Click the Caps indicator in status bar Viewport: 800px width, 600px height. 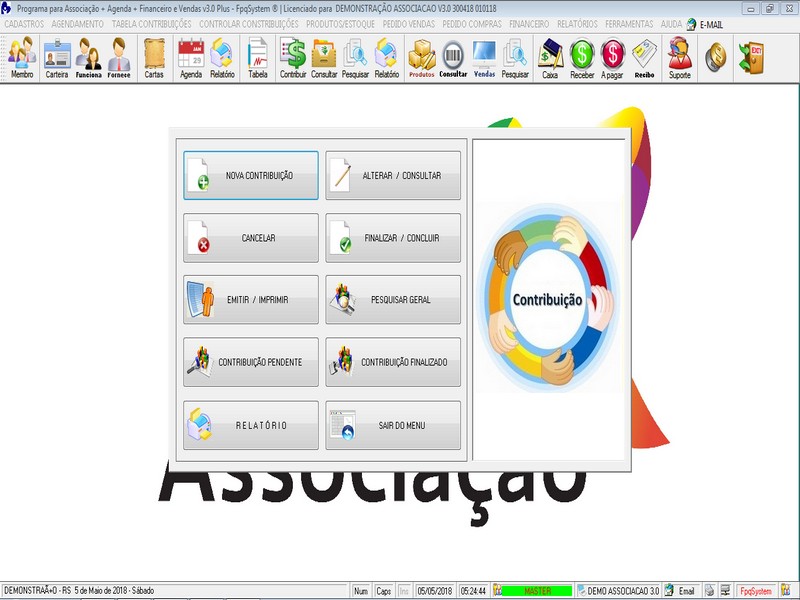point(383,591)
